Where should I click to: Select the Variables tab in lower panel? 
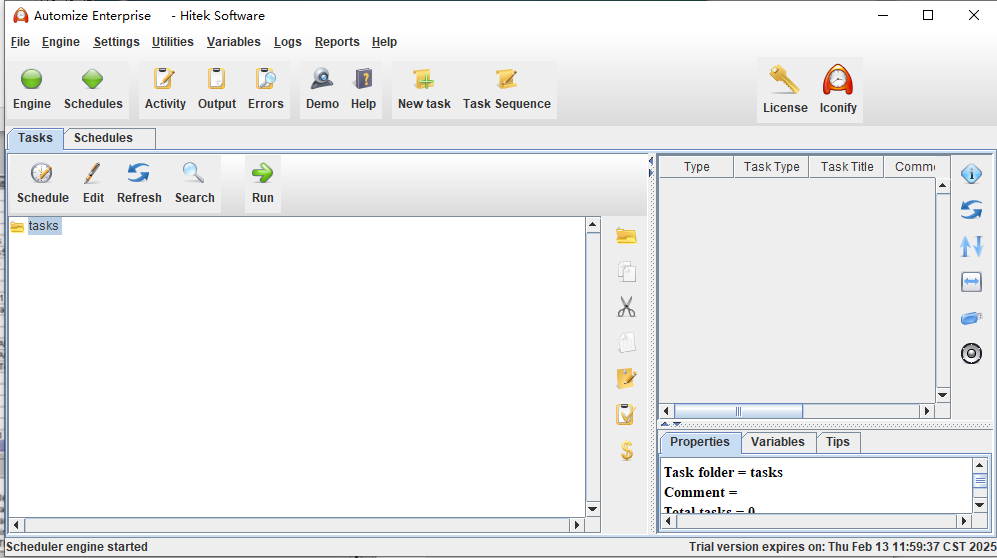click(x=777, y=442)
